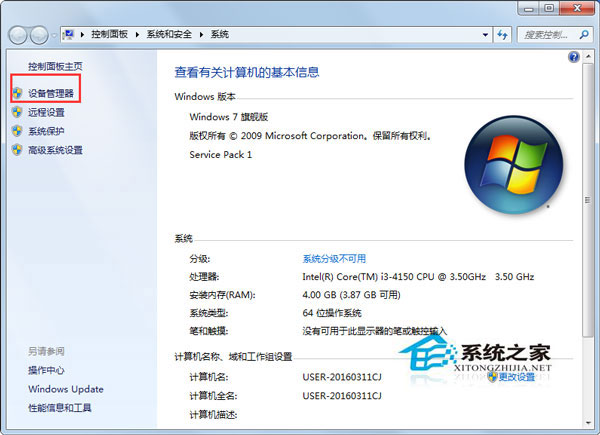Expand arrow after 系统和安全 breadcrumb

click(x=201, y=34)
